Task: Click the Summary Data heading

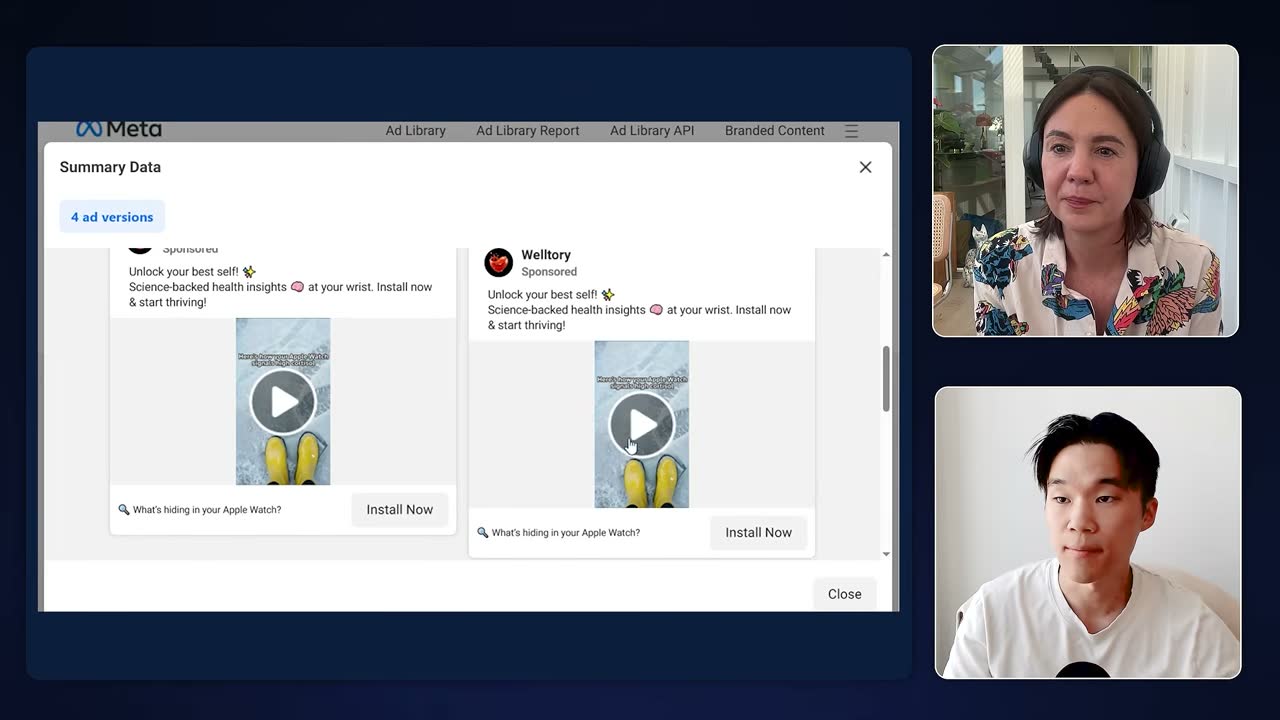Action: click(x=110, y=167)
